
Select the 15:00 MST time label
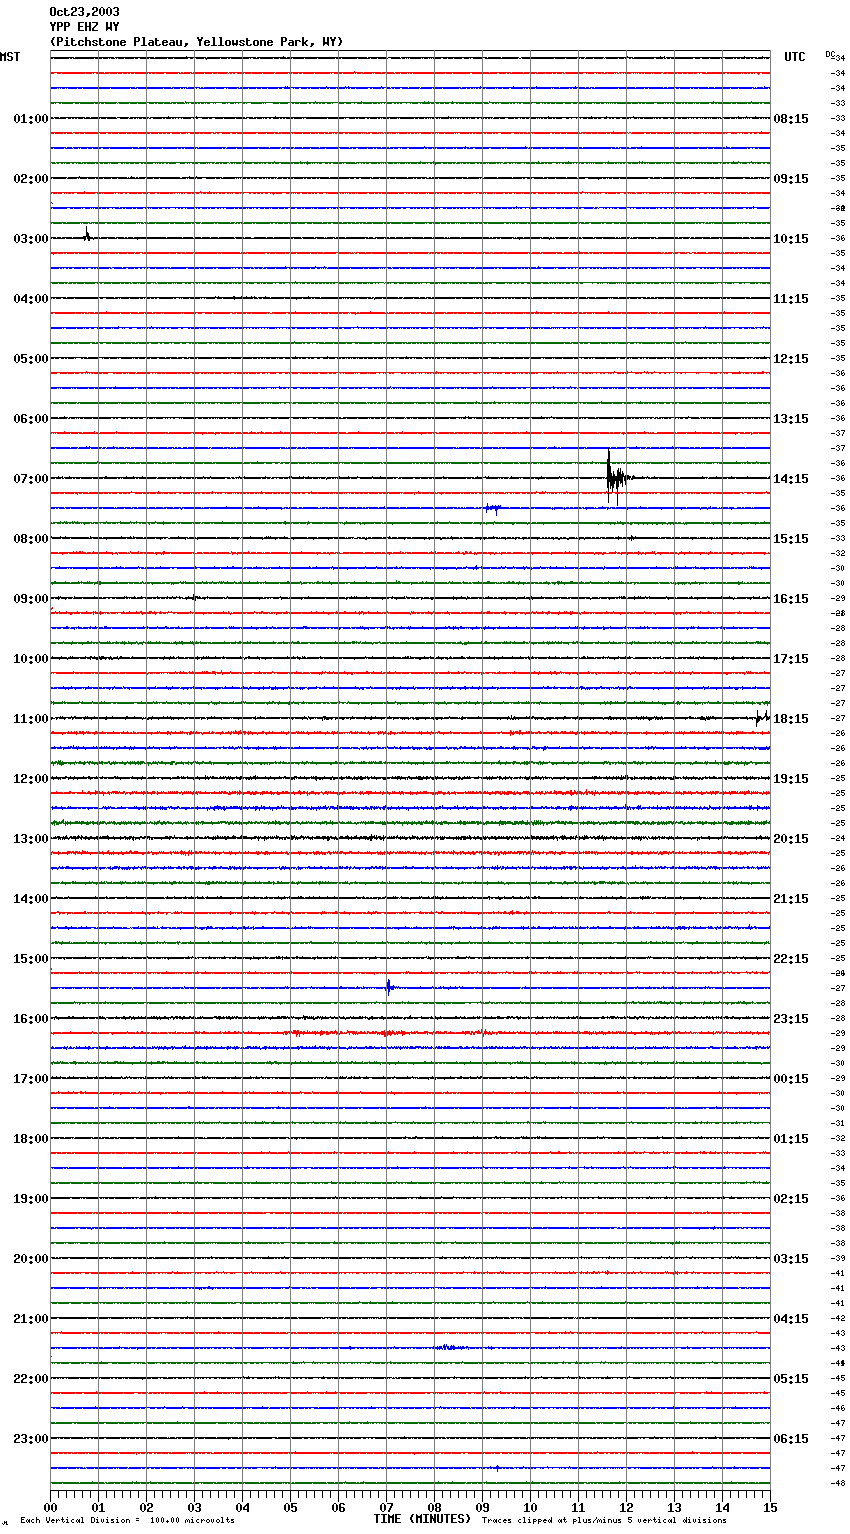[31, 959]
